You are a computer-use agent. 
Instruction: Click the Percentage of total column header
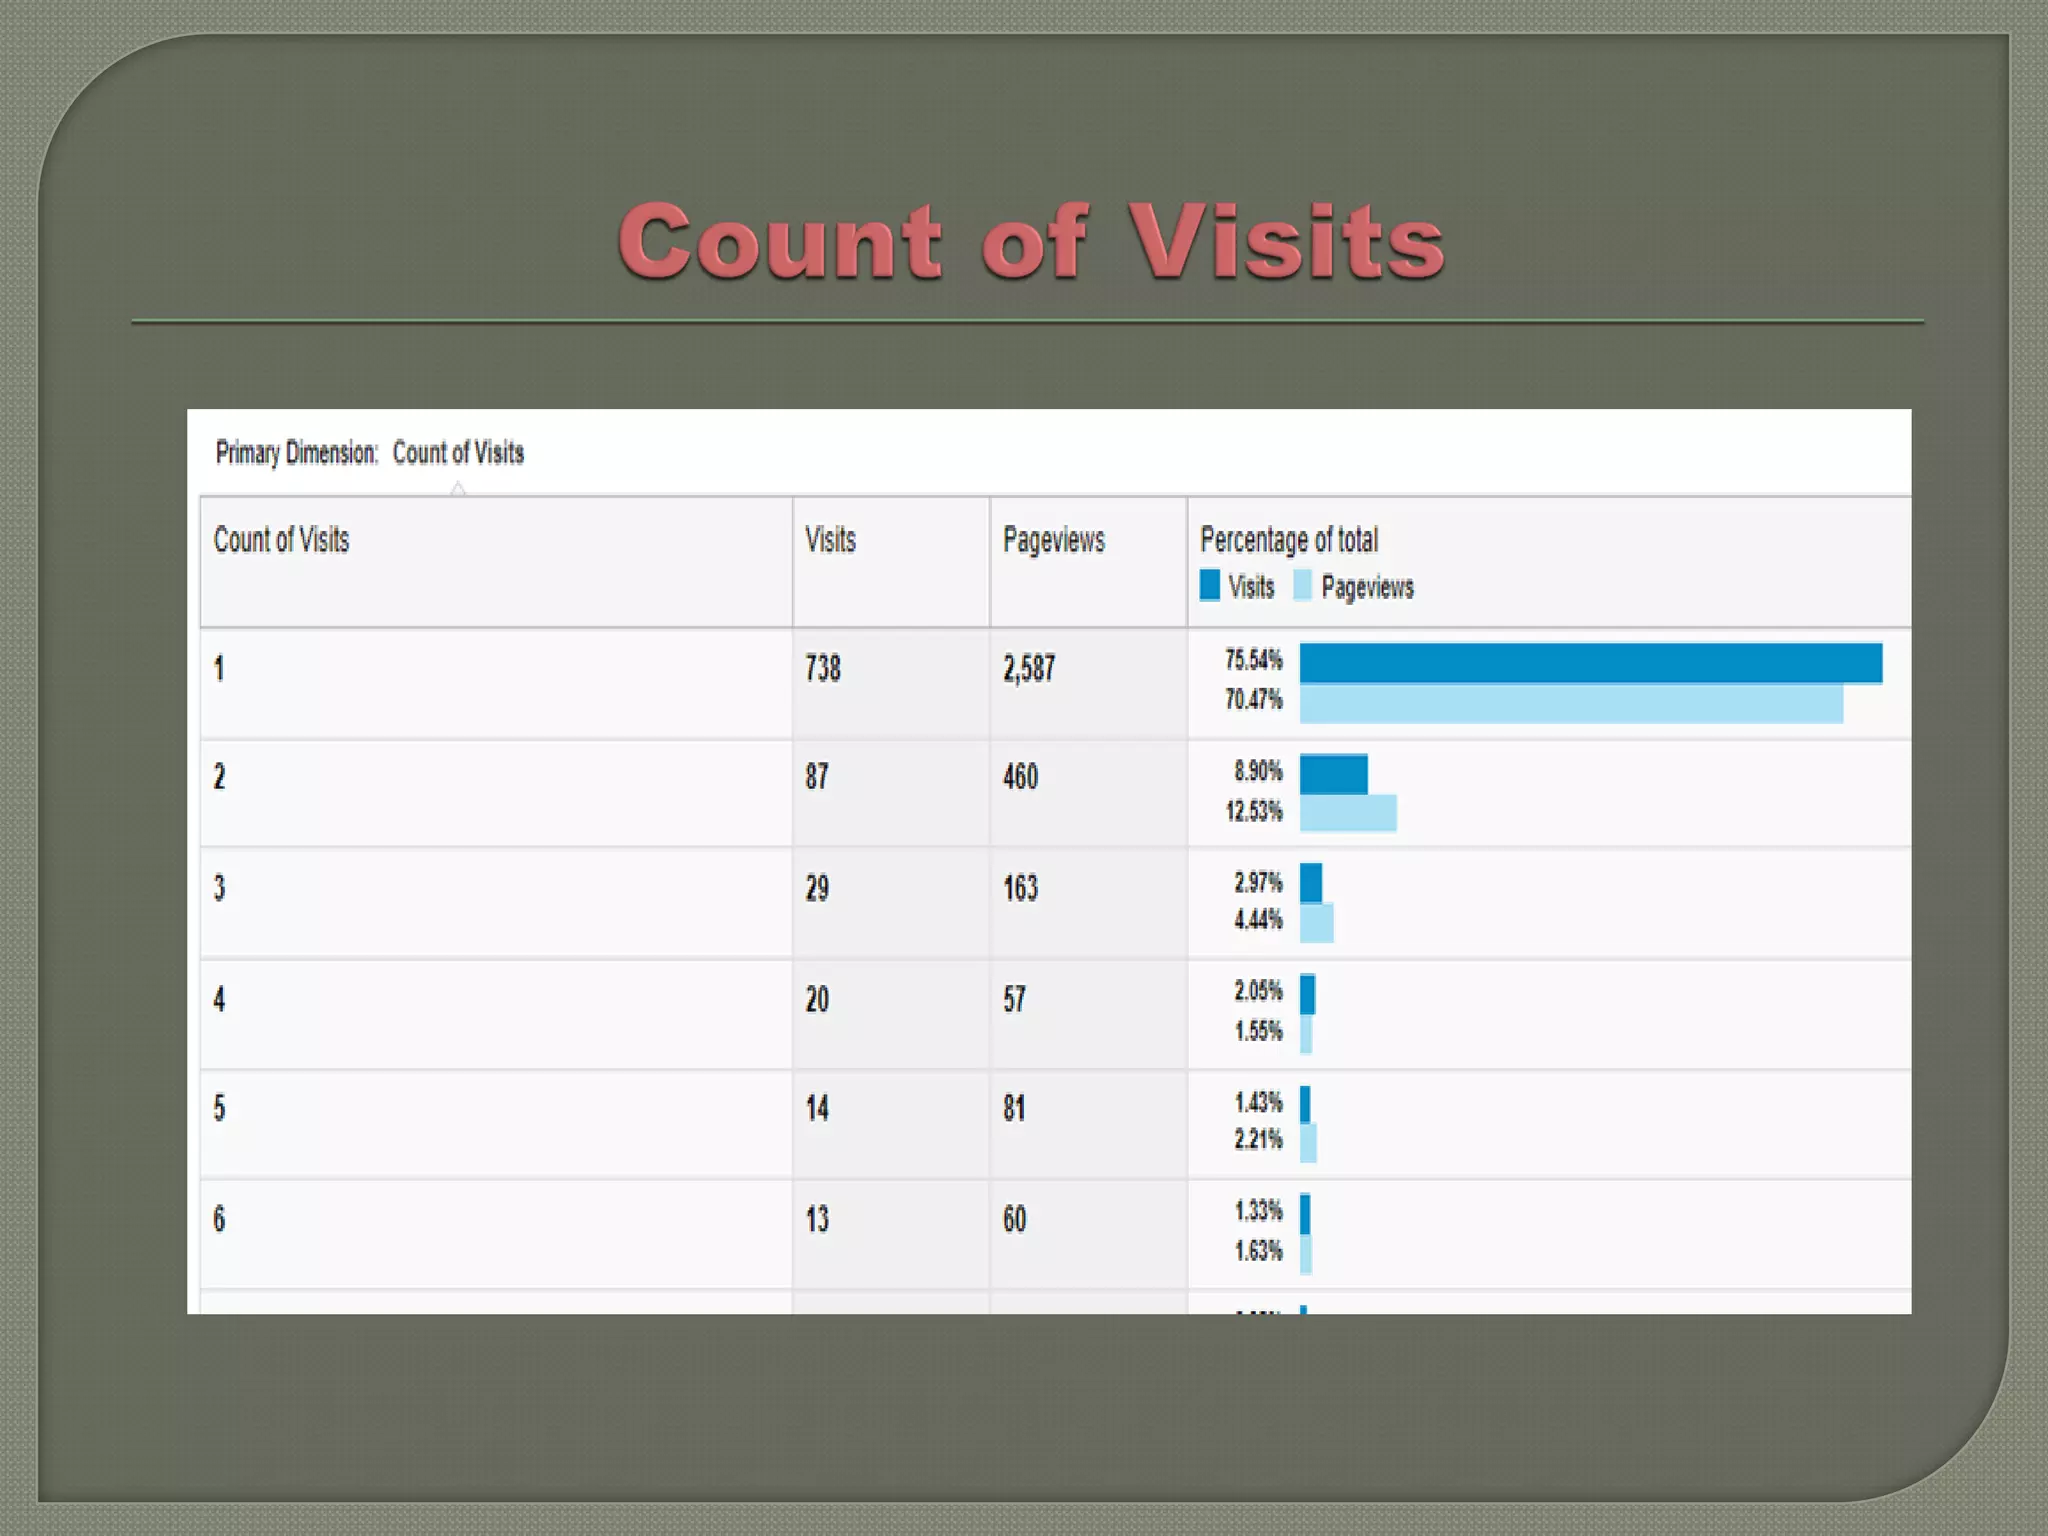(x=1288, y=540)
